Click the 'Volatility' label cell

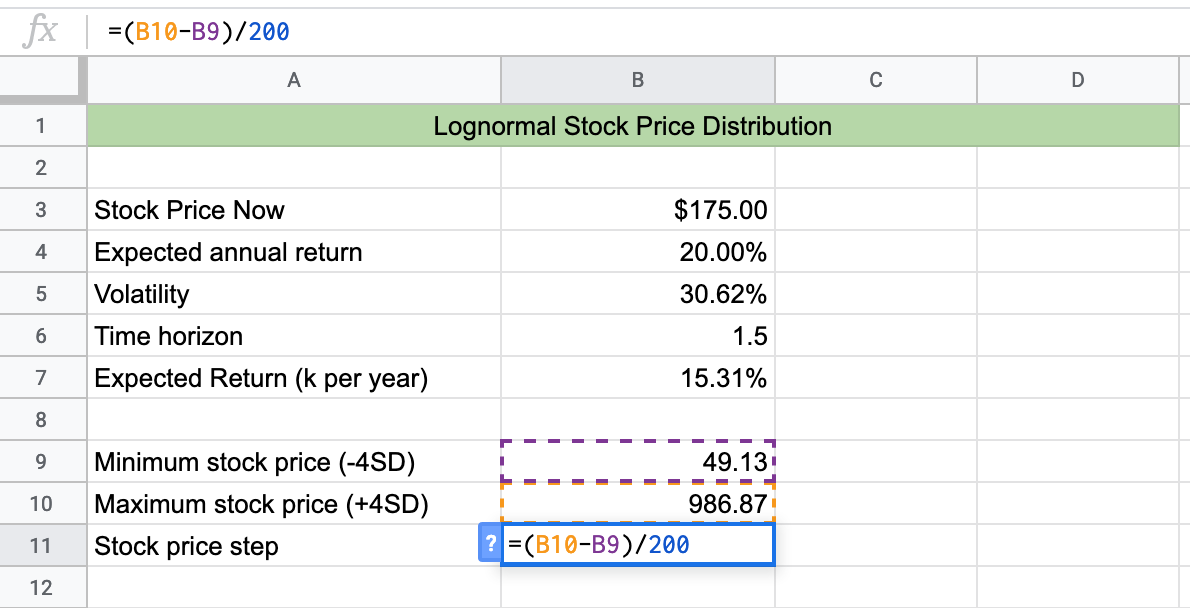294,293
